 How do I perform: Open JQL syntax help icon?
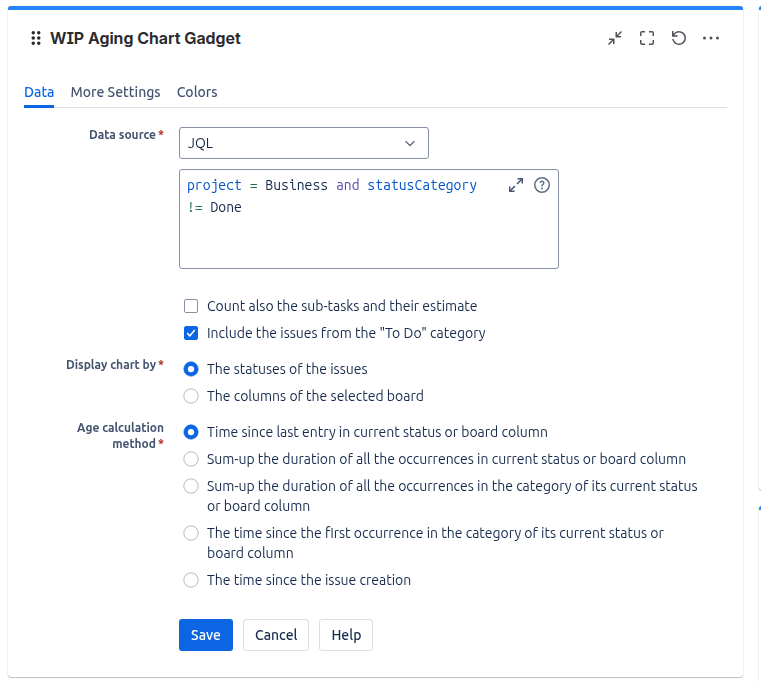542,185
